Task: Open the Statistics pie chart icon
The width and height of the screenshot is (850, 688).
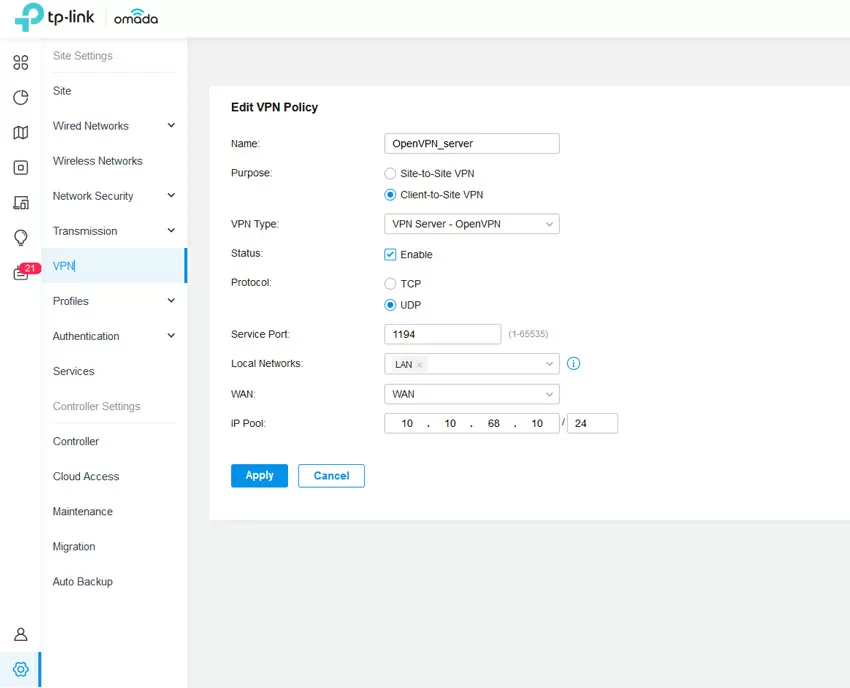Action: (20, 98)
